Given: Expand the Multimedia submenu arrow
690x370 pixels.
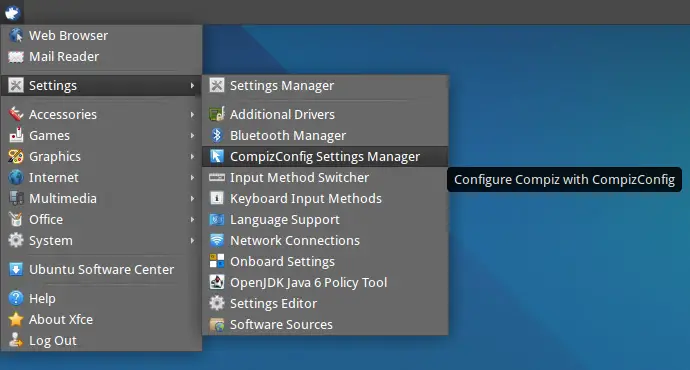Looking at the screenshot, I should 192,198.
